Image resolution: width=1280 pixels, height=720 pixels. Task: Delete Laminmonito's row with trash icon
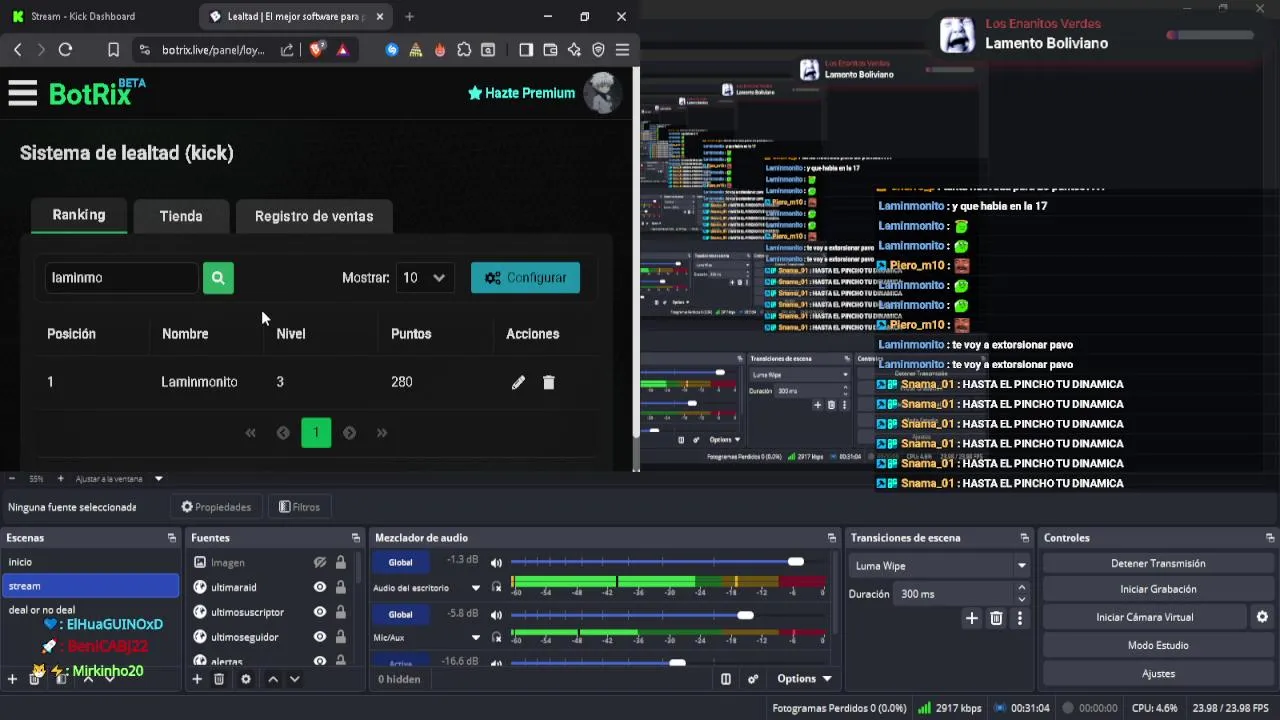tap(548, 382)
